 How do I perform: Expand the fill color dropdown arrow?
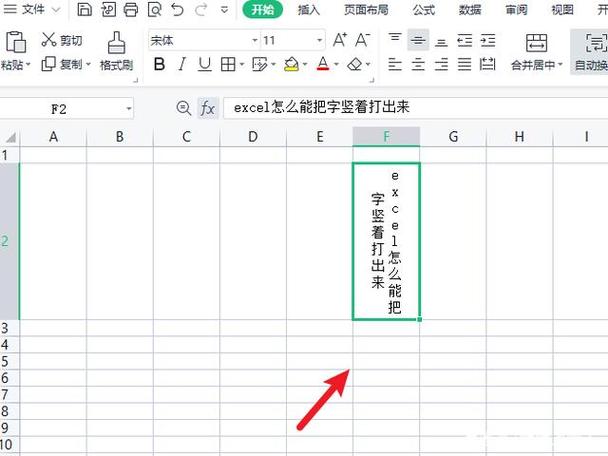tap(305, 64)
